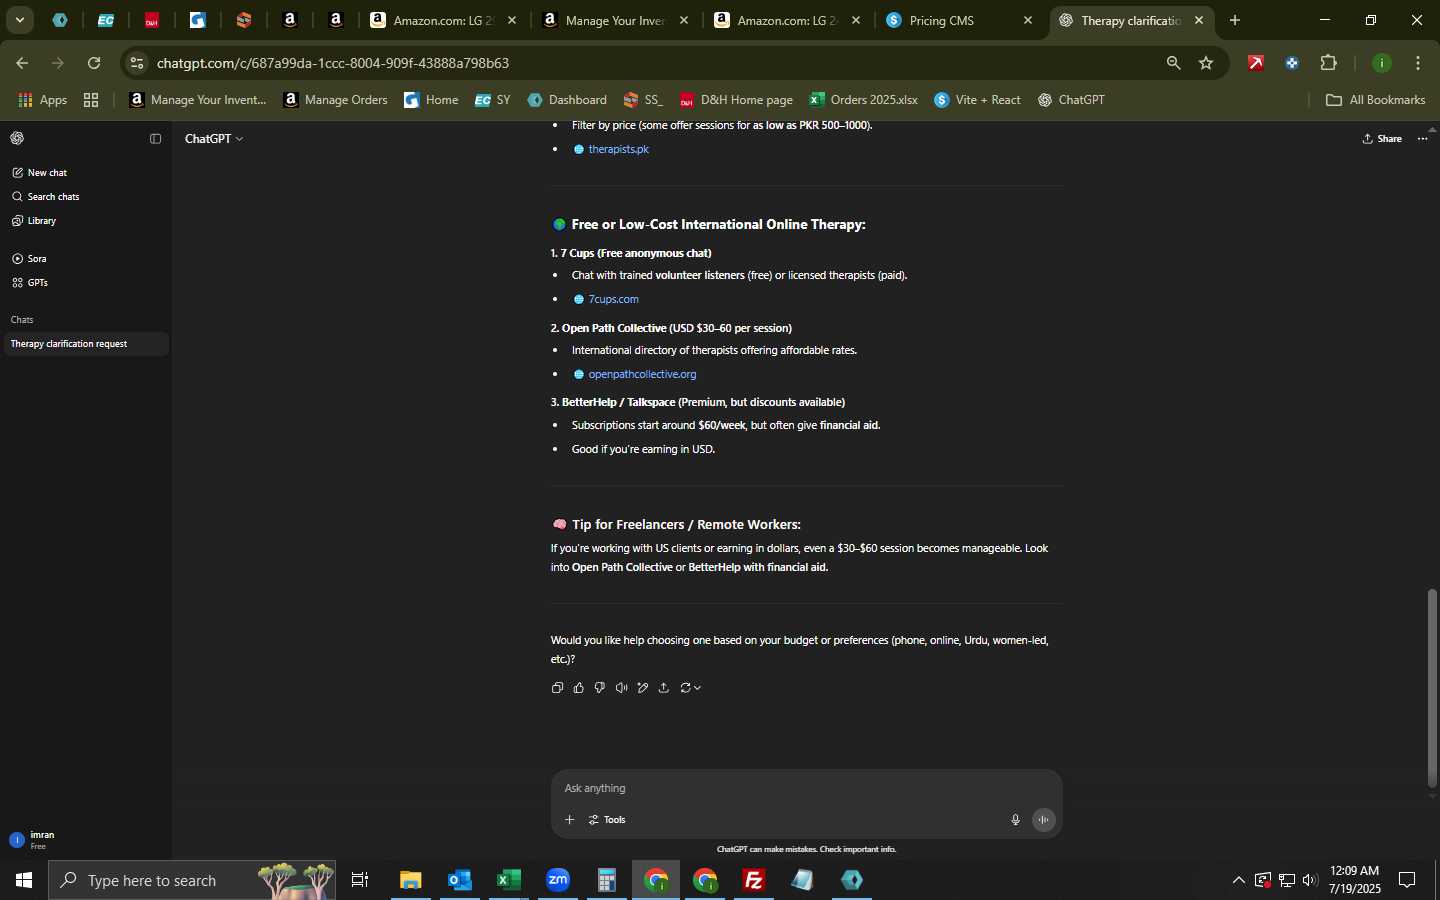This screenshot has width=1440, height=900.
Task: Reload the current page
Action: coord(94,63)
